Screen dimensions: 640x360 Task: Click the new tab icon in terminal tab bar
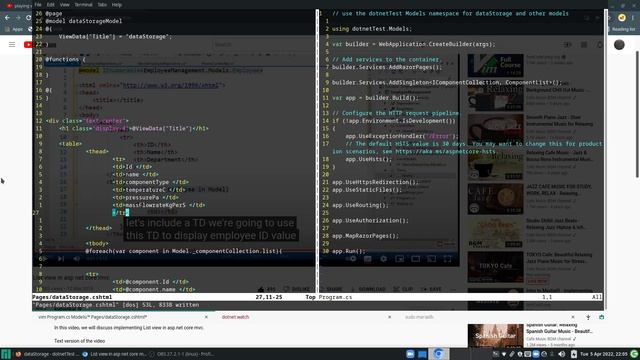[x=588, y=317]
